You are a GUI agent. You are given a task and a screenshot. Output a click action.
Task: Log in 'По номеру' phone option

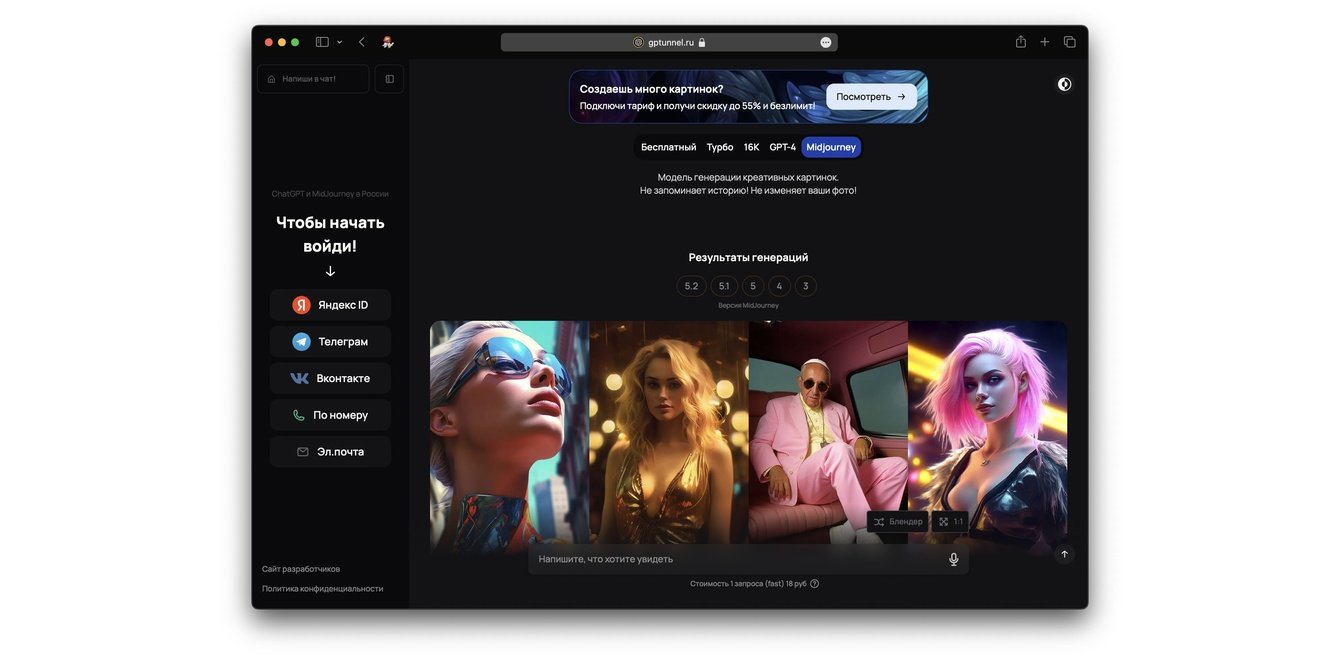click(330, 415)
